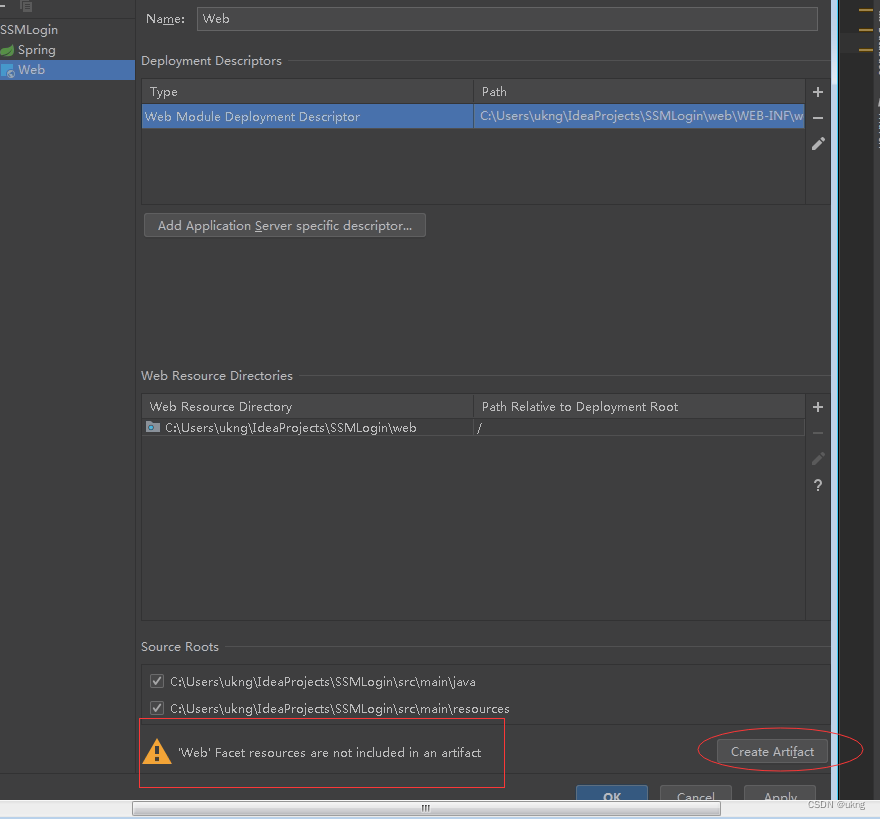The width and height of the screenshot is (880, 819).
Task: Click the warning triangle icon
Action: click(157, 750)
